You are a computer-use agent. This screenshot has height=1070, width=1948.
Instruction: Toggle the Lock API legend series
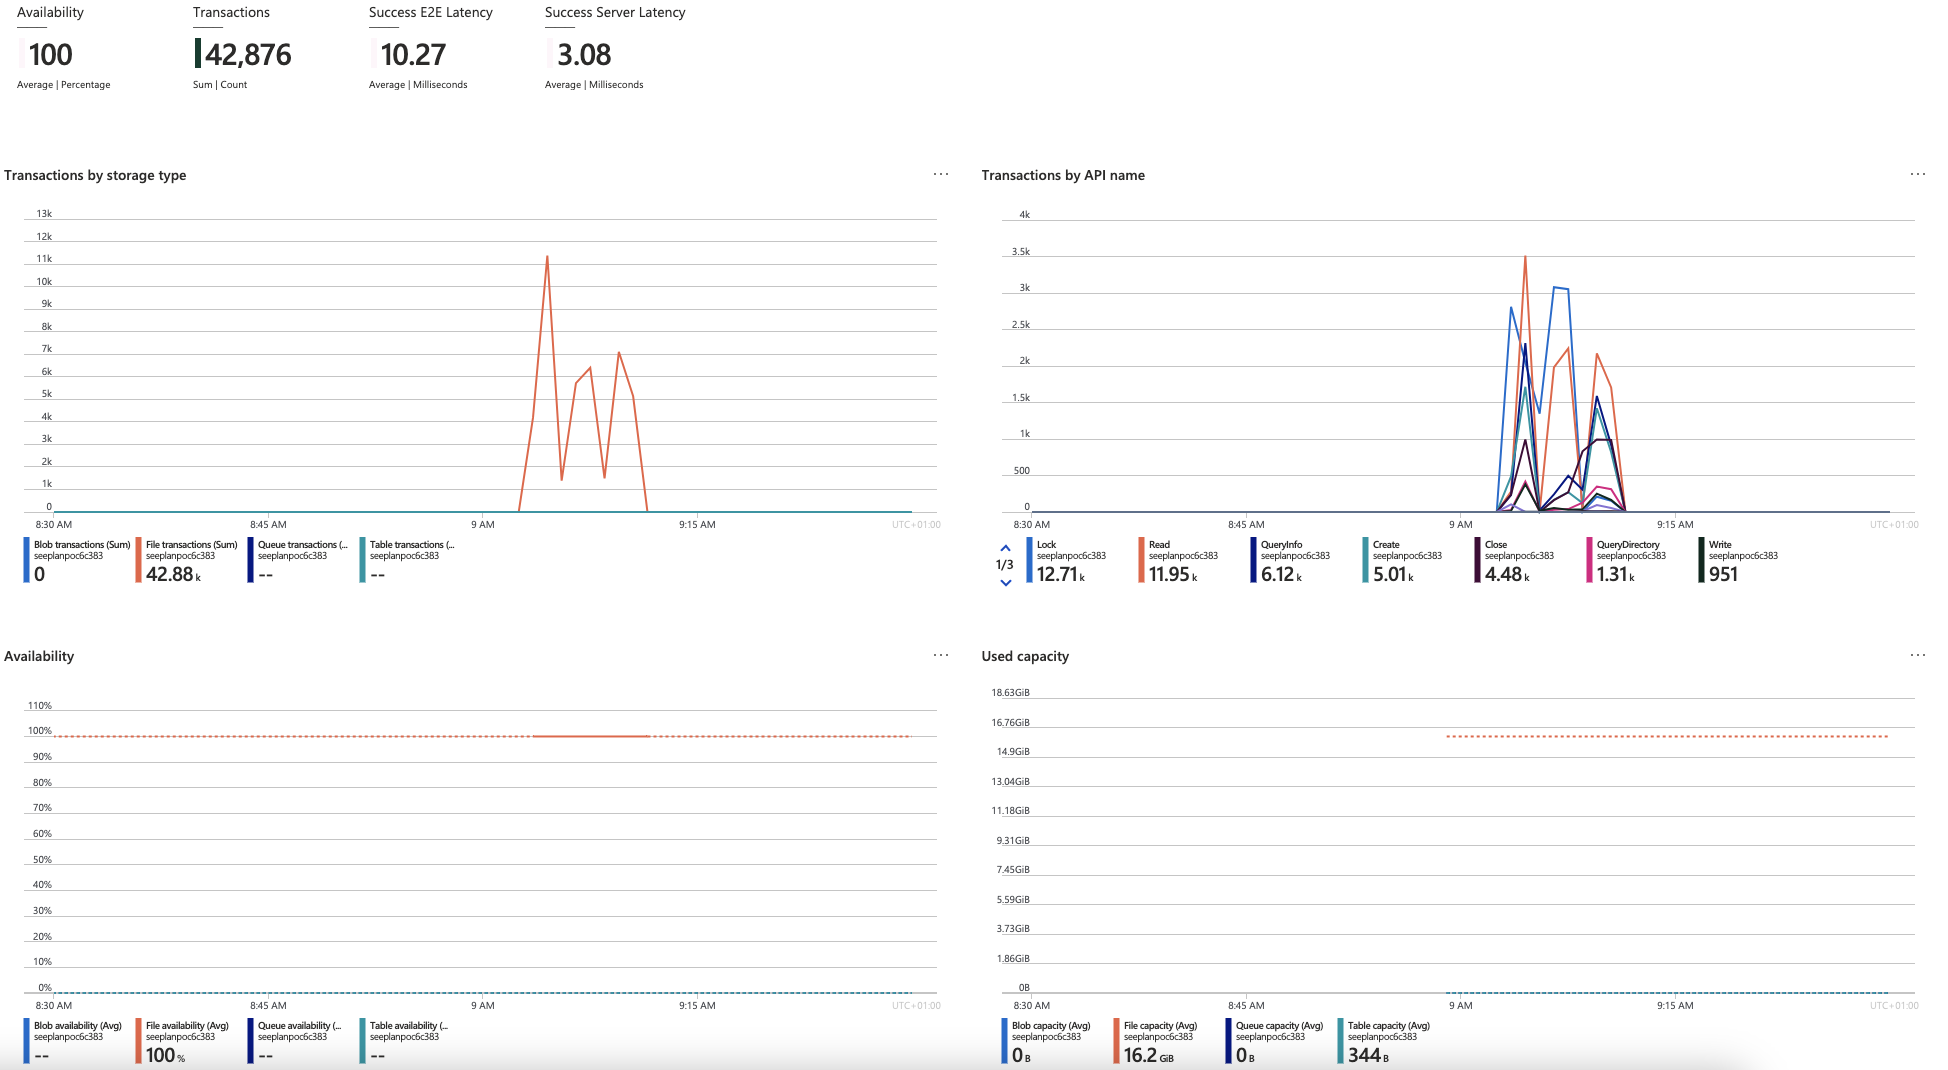[1070, 559]
